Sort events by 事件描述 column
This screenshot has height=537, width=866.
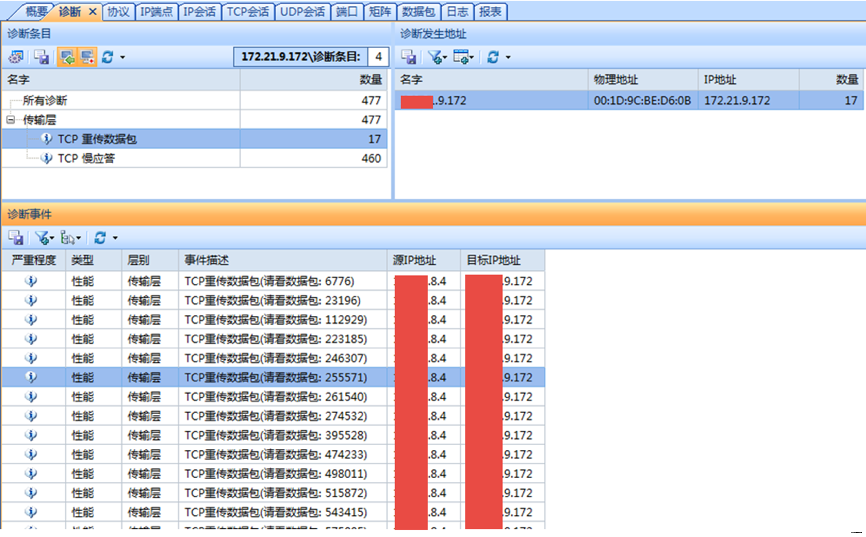tap(283, 260)
